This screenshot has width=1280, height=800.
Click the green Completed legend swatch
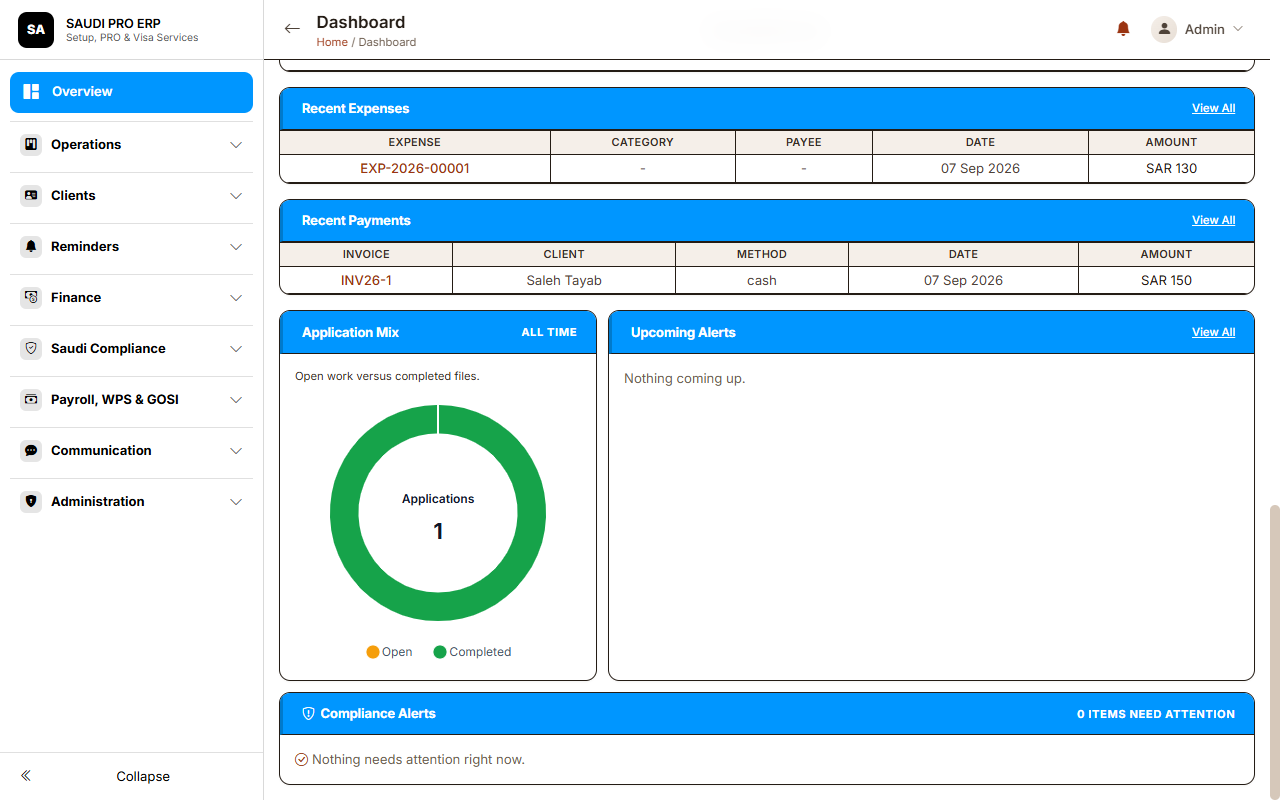[x=440, y=652]
